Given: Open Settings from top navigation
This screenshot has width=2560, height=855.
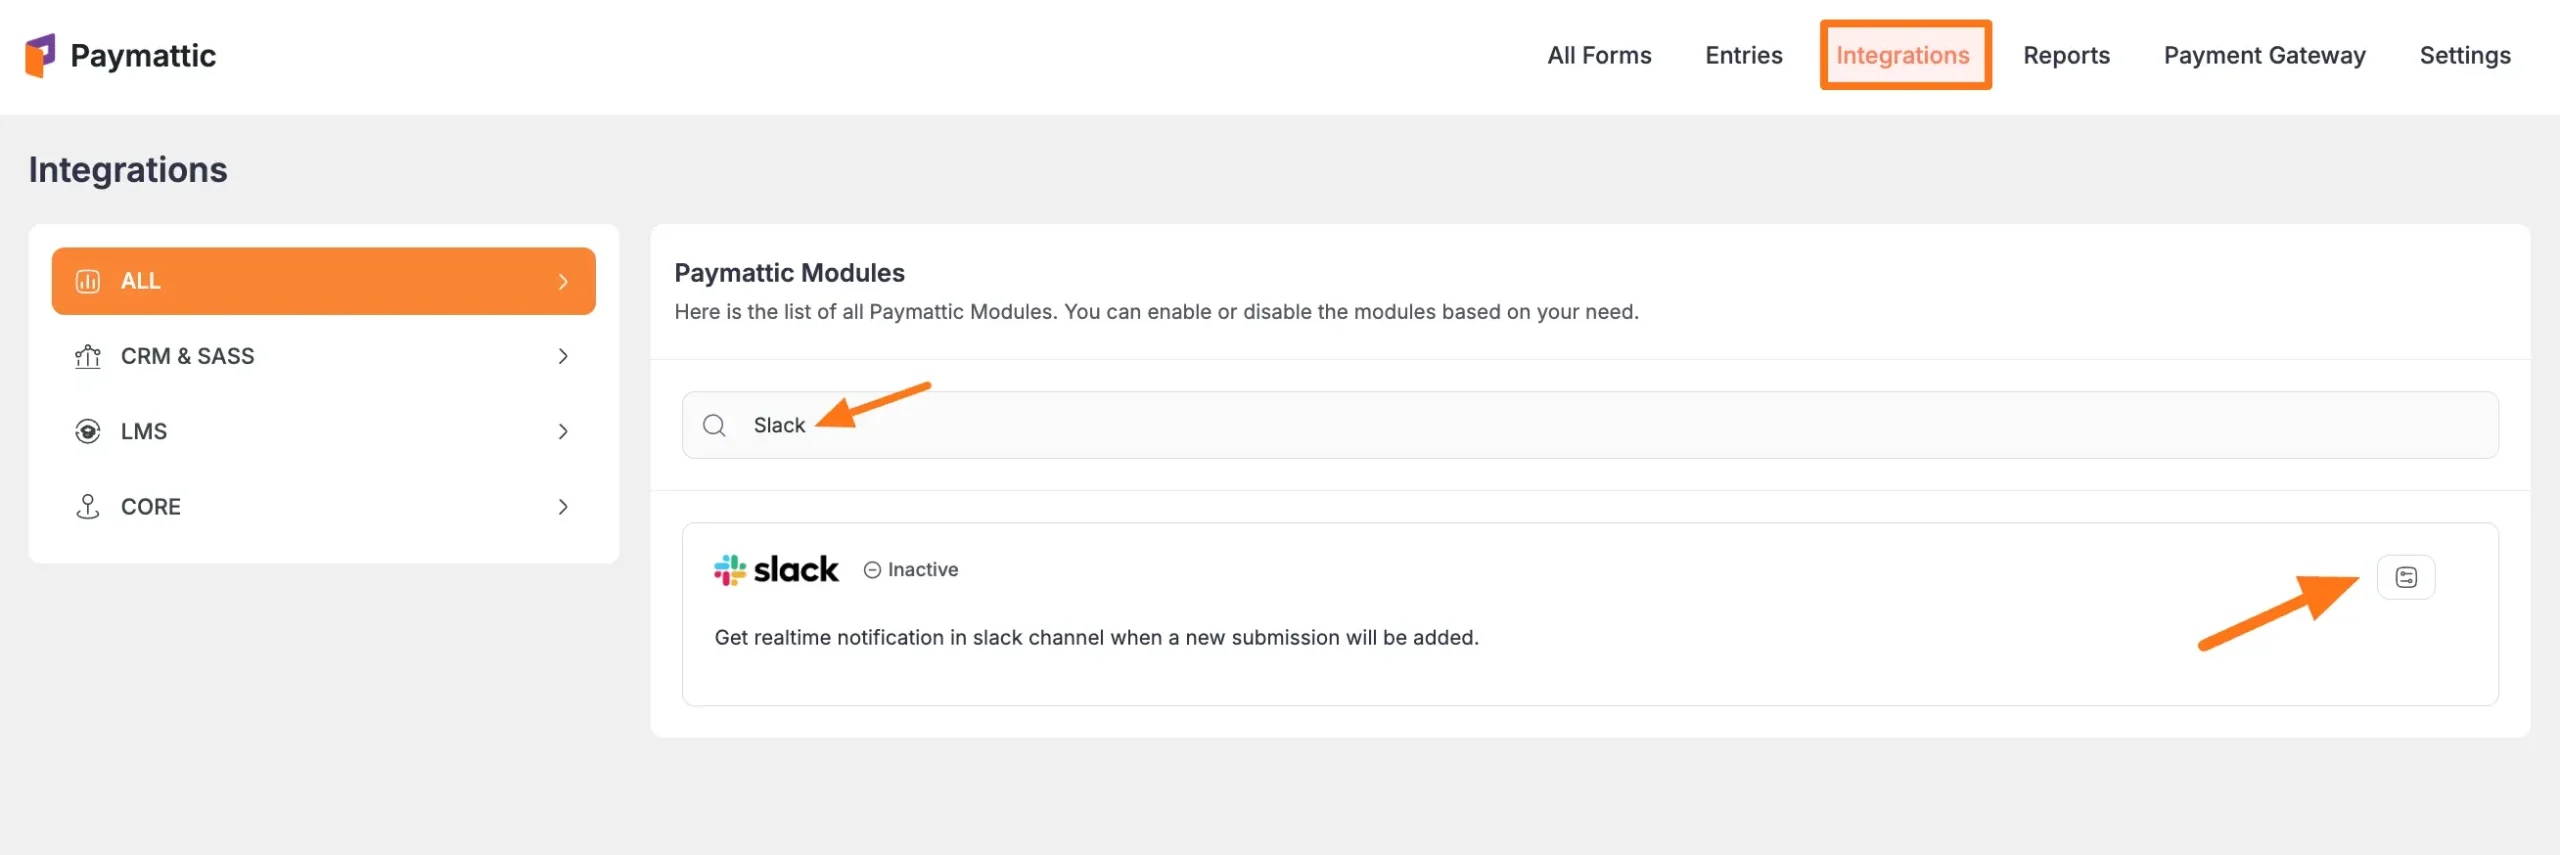Looking at the screenshot, I should pos(2464,56).
